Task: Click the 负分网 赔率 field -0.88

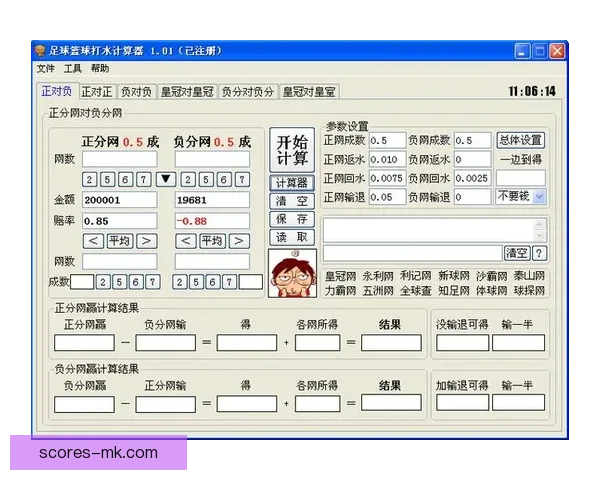Action: (212, 221)
